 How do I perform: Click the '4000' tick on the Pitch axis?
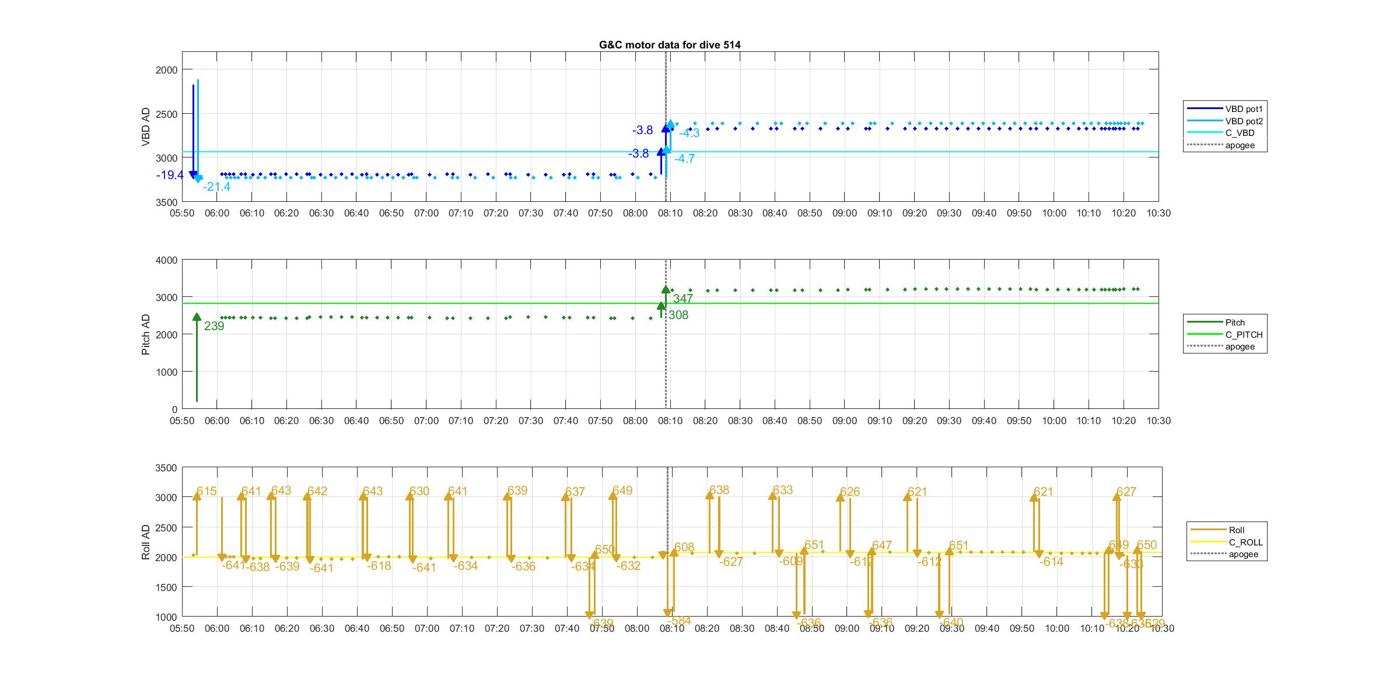tap(166, 260)
